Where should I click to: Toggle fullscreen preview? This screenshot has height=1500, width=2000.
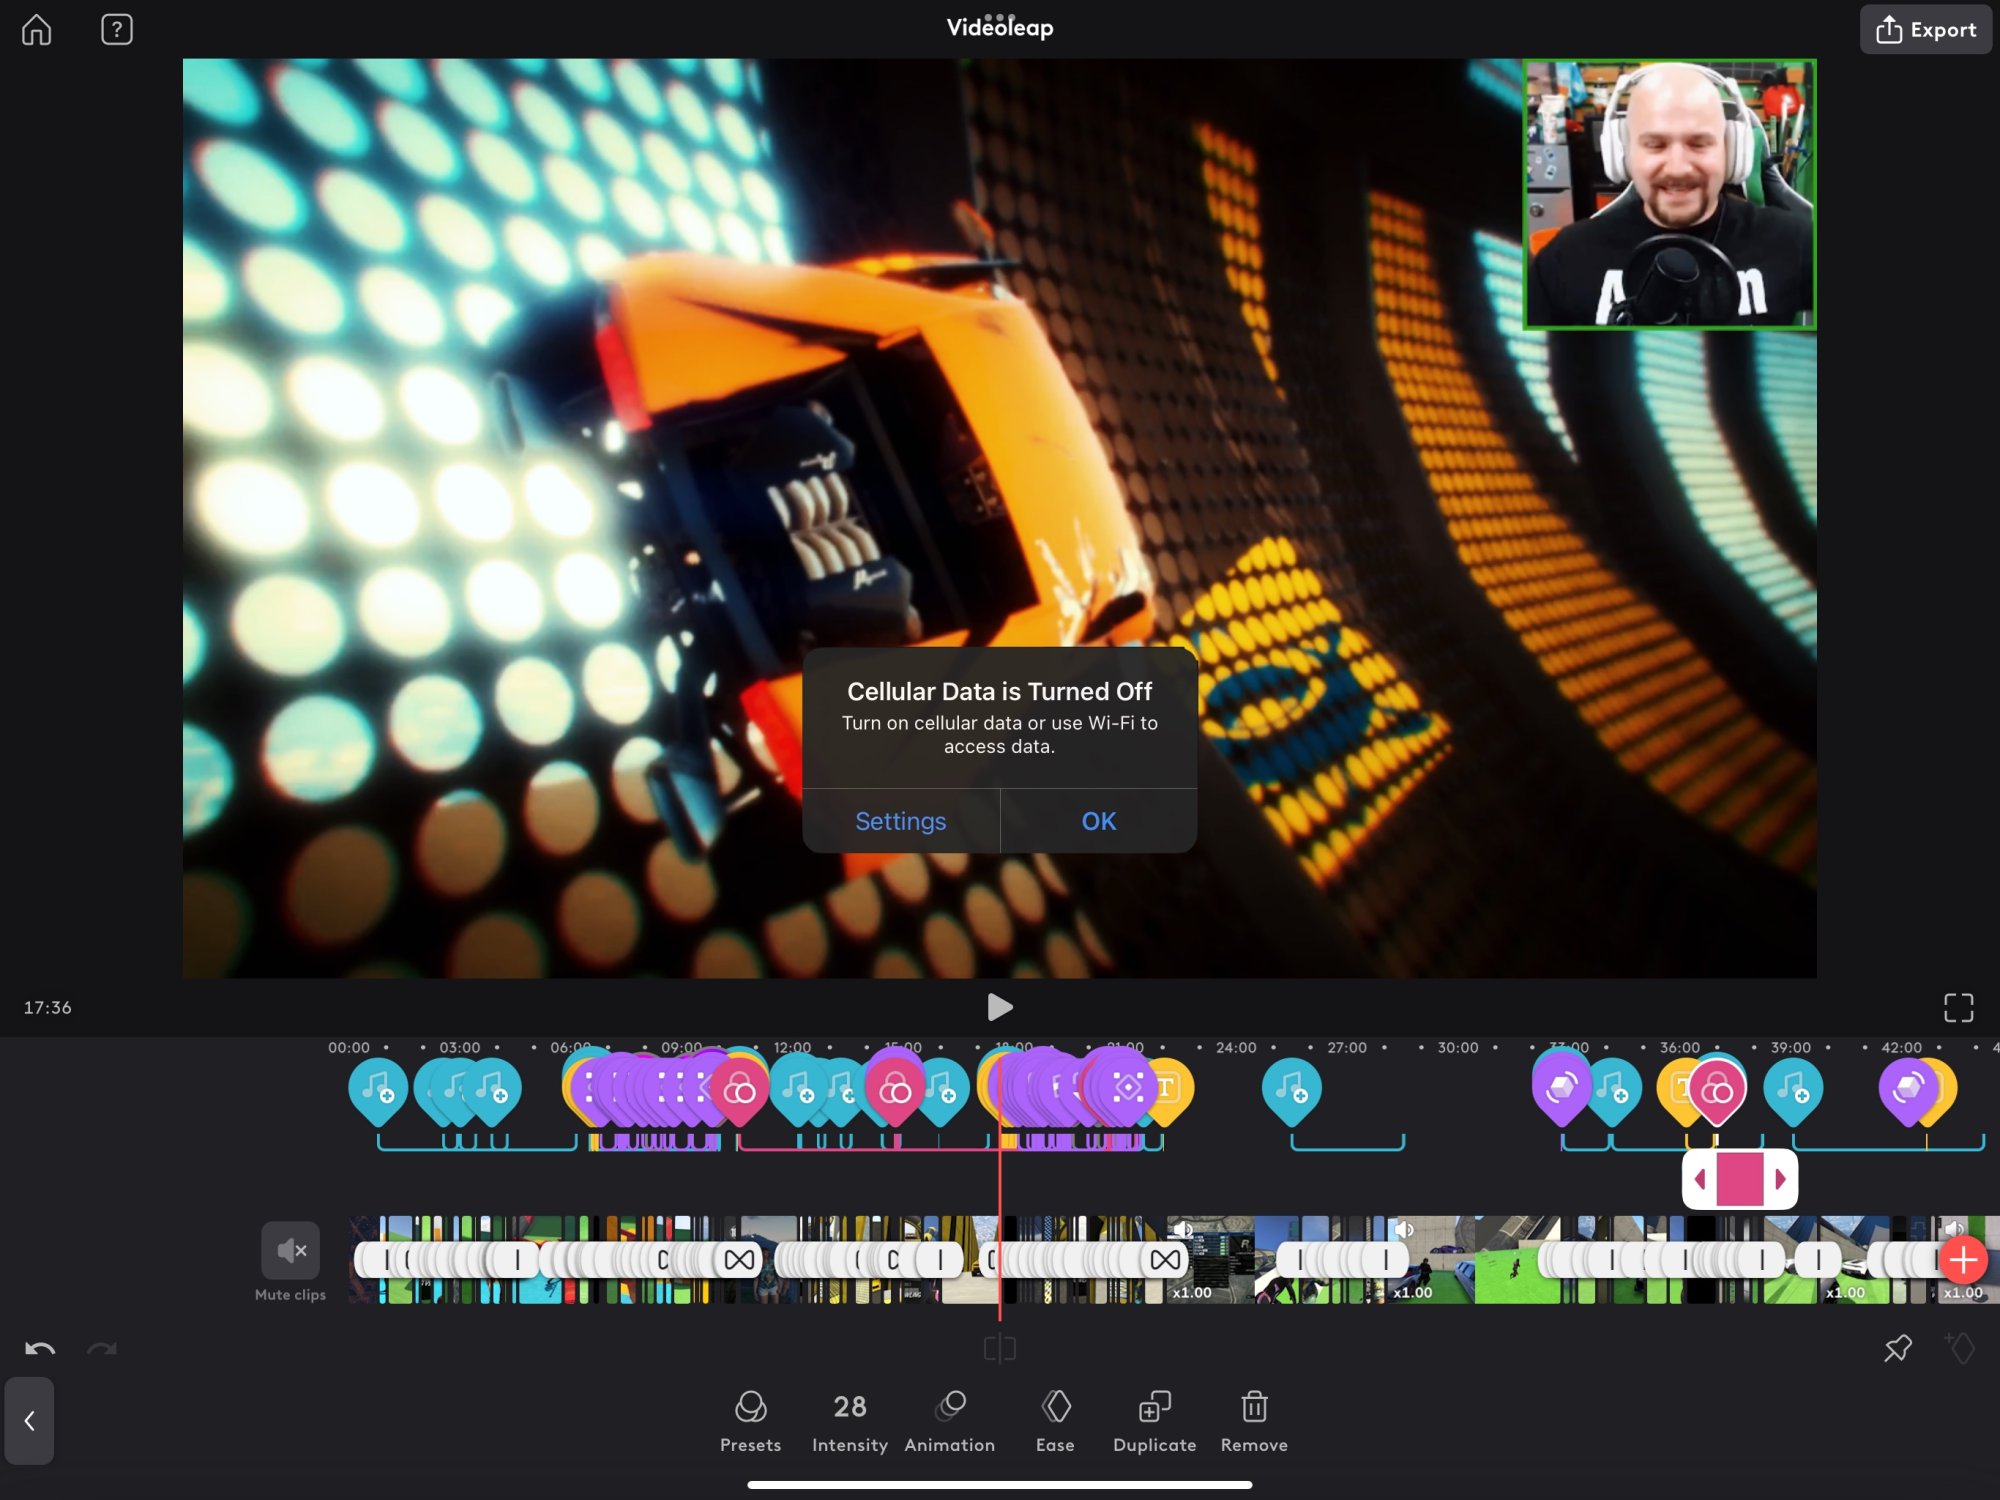pos(1958,1007)
